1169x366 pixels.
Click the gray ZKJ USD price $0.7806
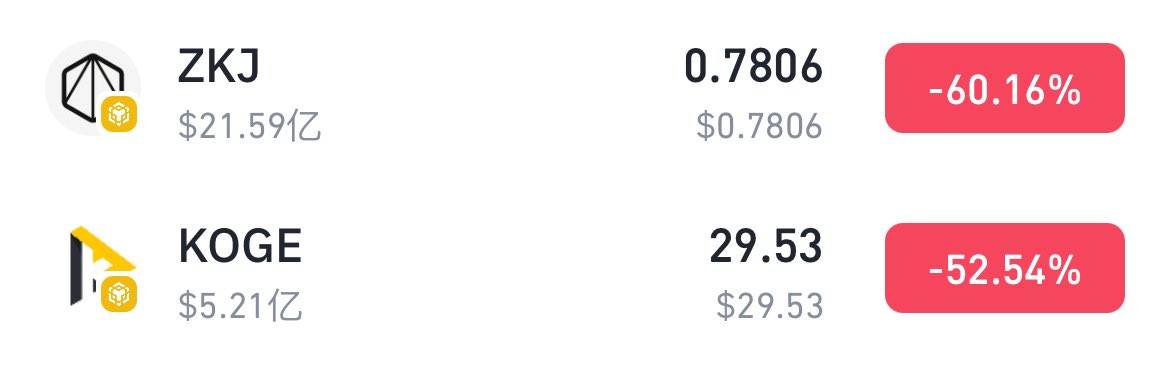click(759, 126)
